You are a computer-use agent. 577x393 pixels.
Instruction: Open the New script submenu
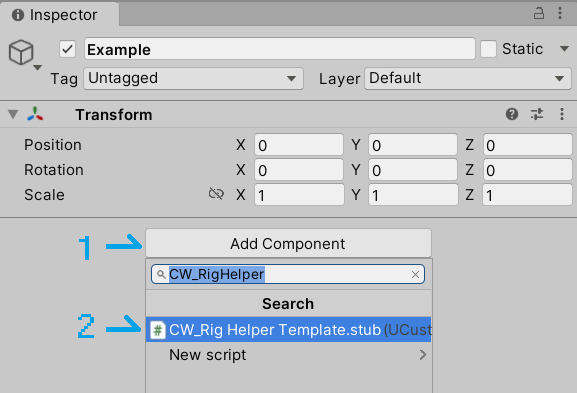coord(288,355)
